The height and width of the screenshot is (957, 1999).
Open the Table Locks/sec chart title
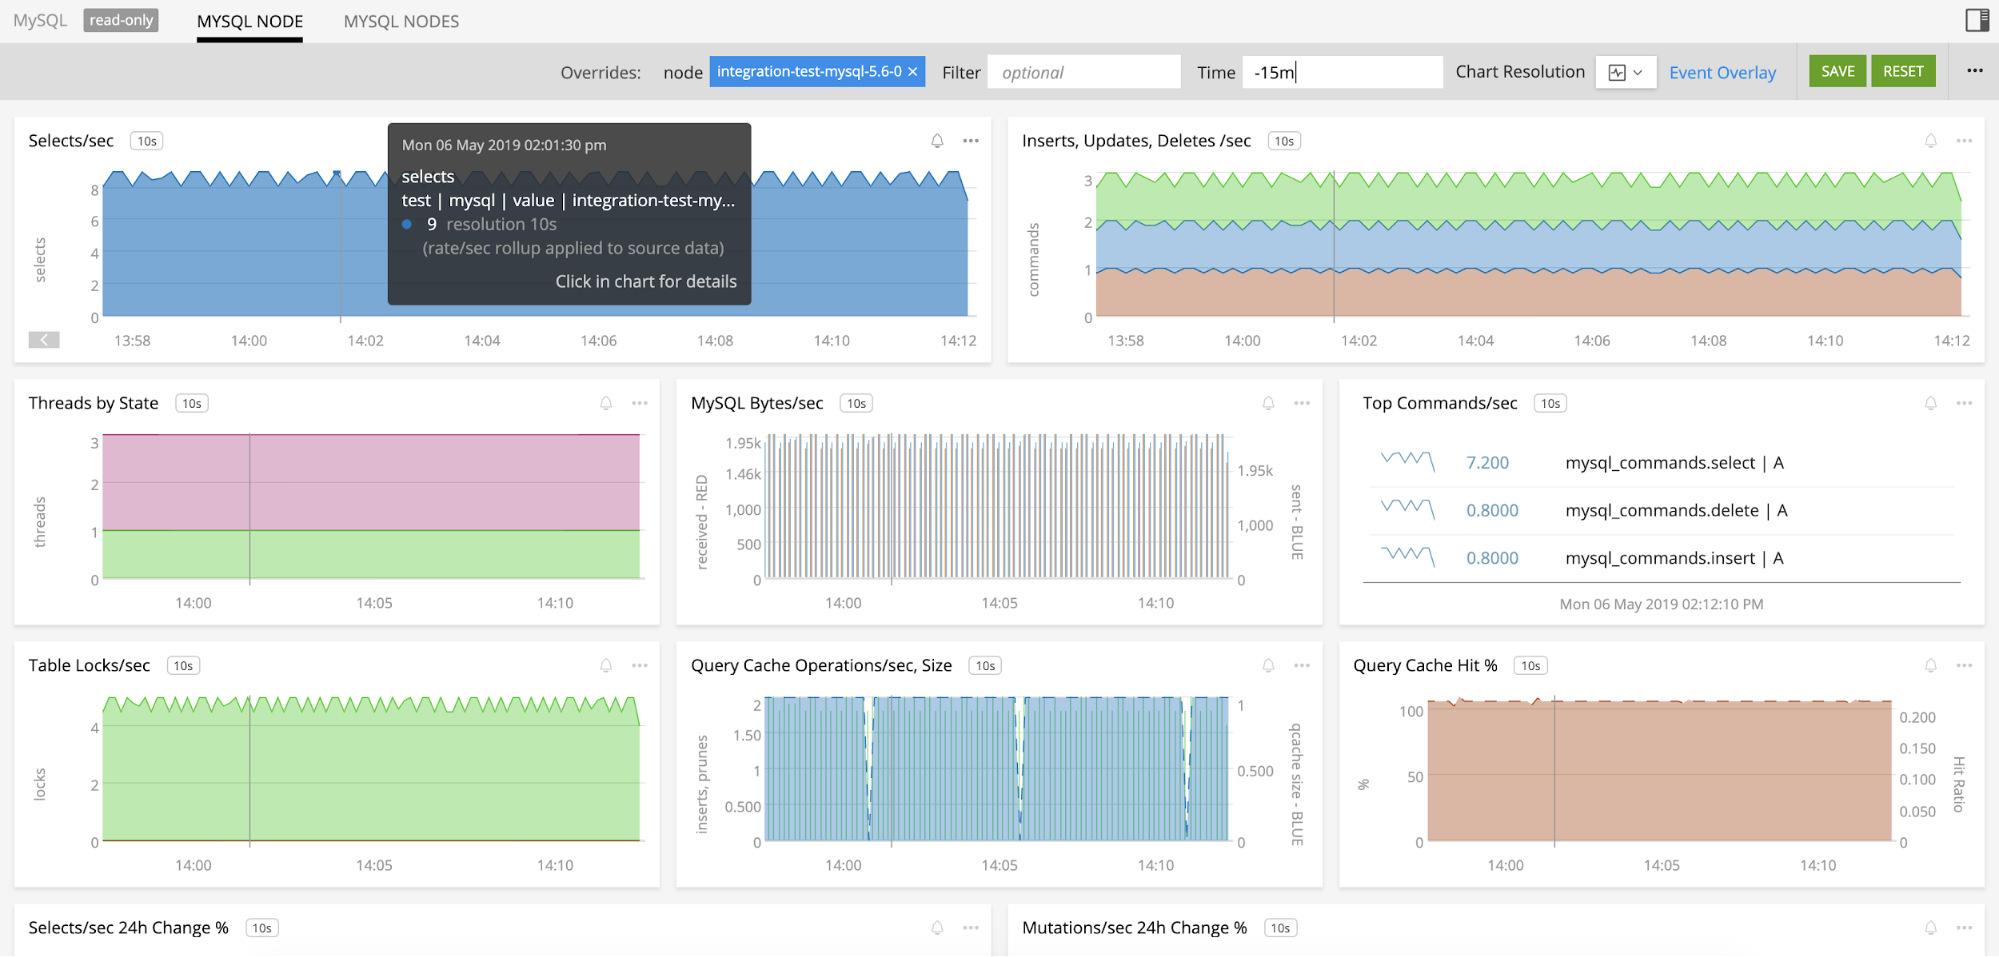click(89, 665)
